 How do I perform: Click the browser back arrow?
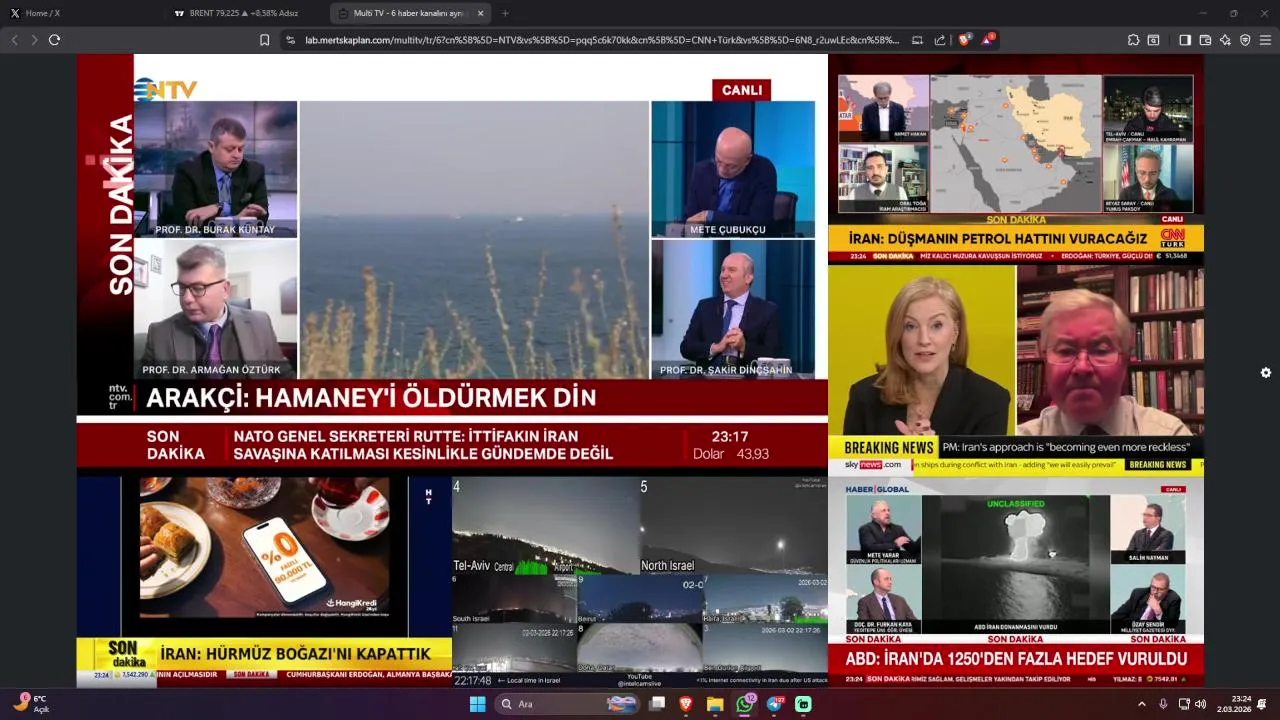point(14,40)
